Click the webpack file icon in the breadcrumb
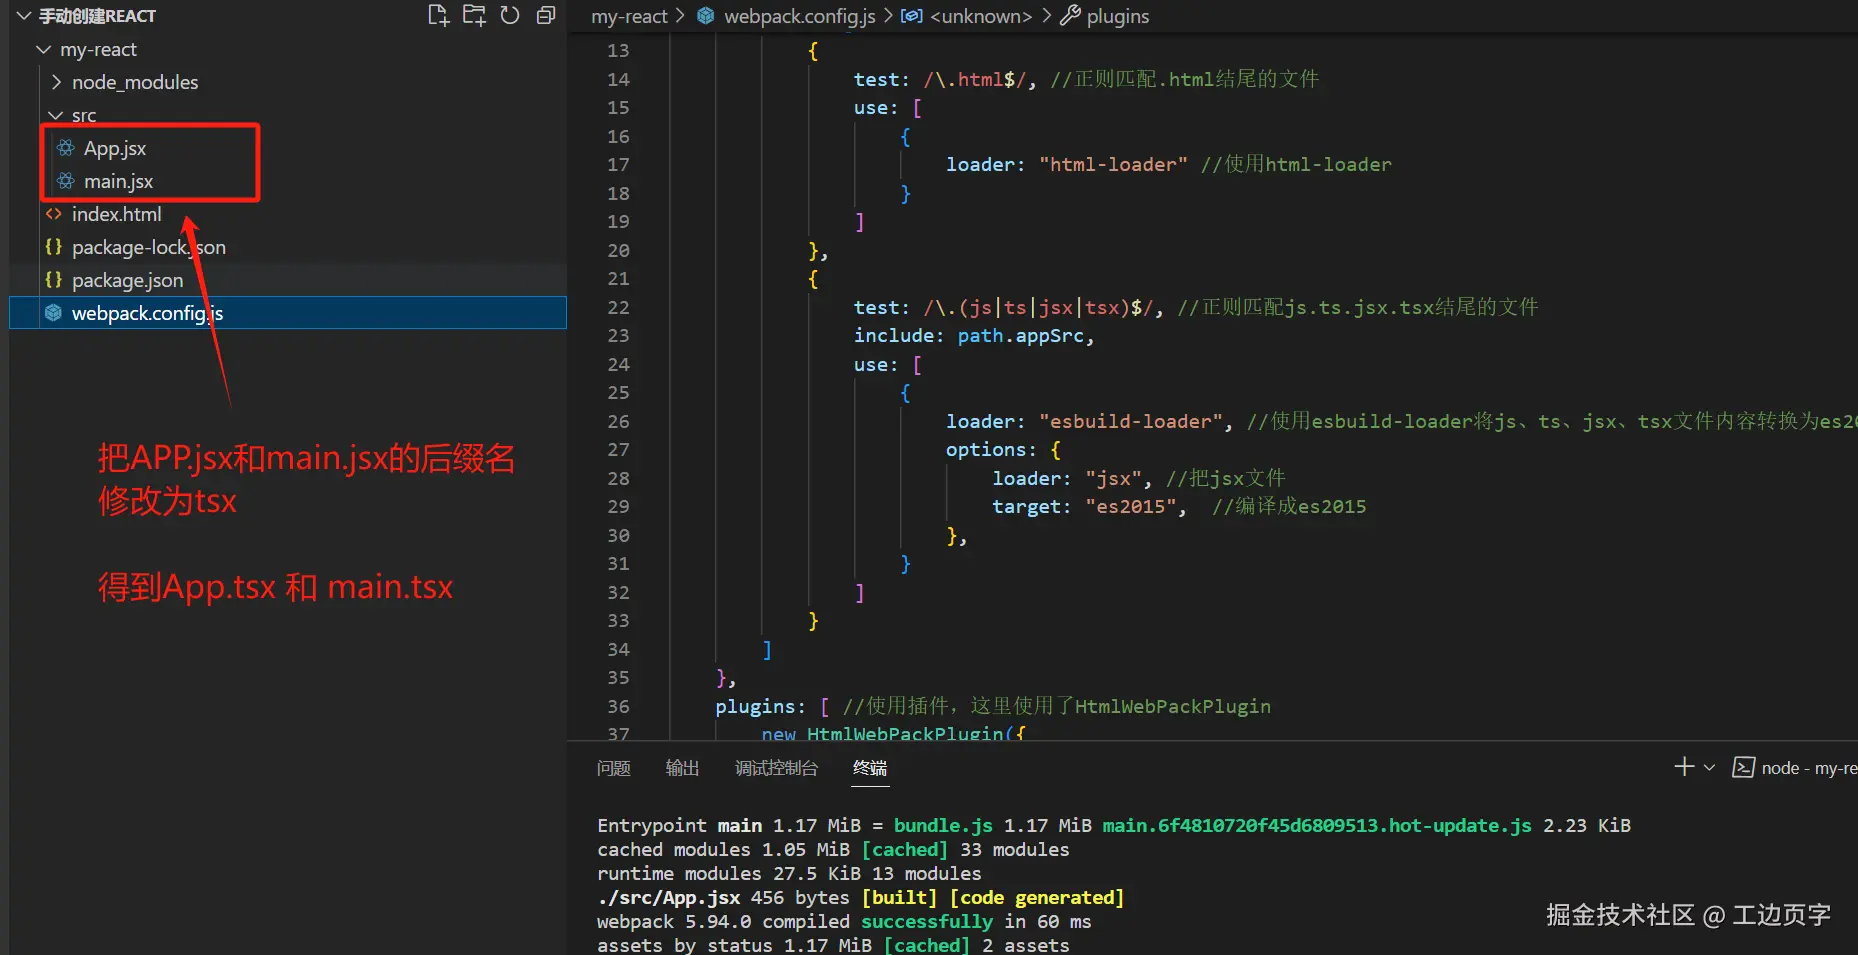The width and height of the screenshot is (1858, 955). (x=706, y=16)
